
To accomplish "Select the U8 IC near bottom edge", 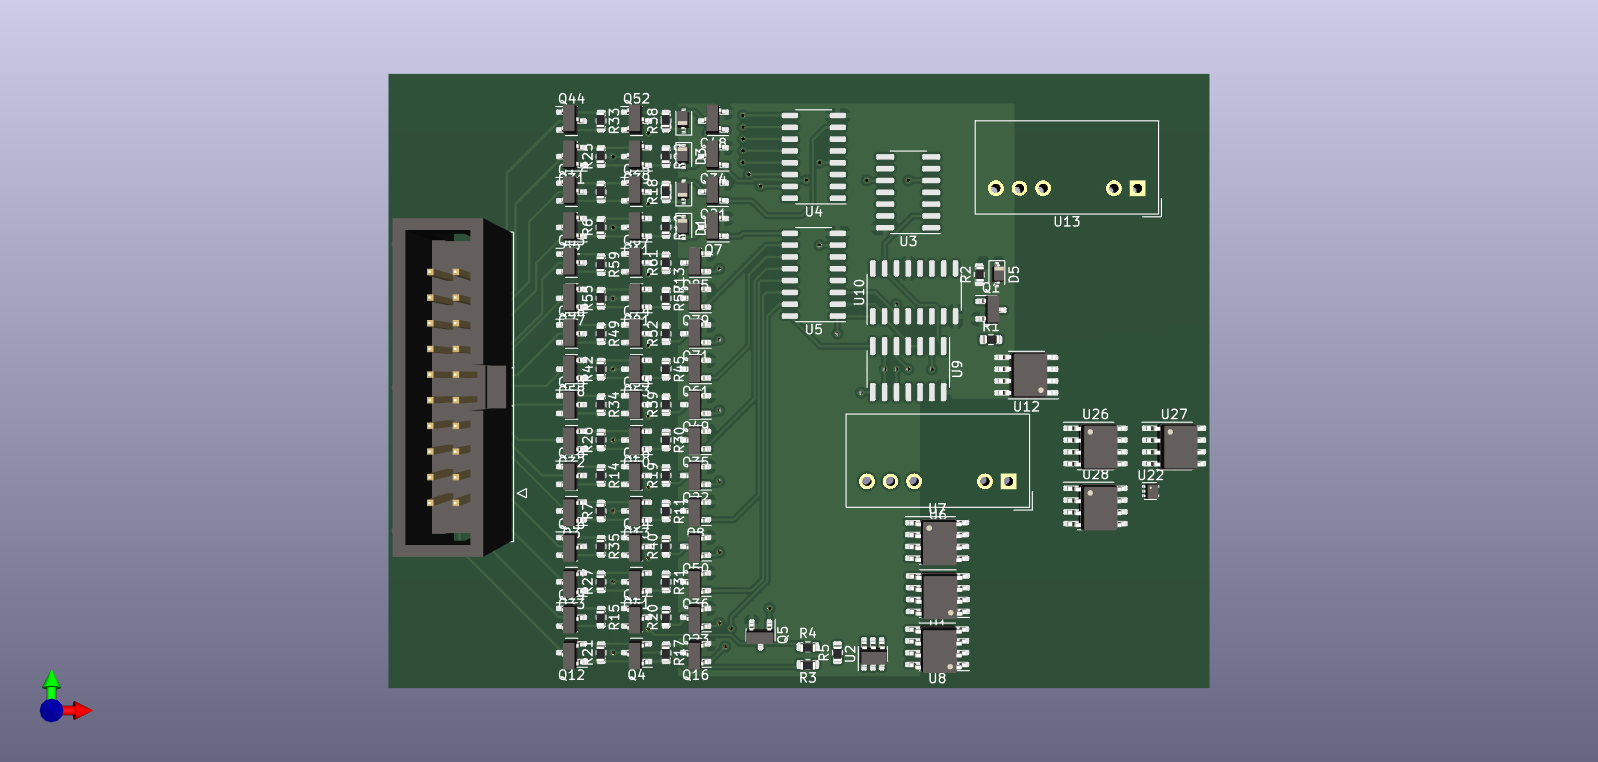I will (937, 648).
